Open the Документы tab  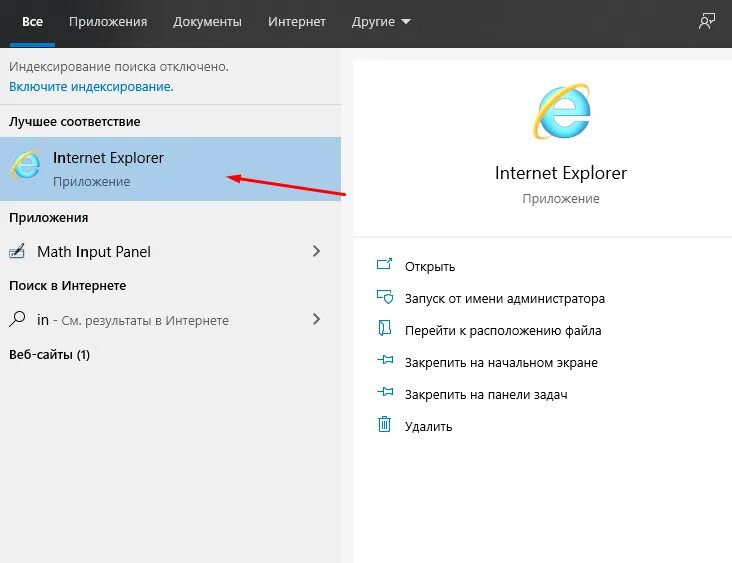click(x=207, y=22)
